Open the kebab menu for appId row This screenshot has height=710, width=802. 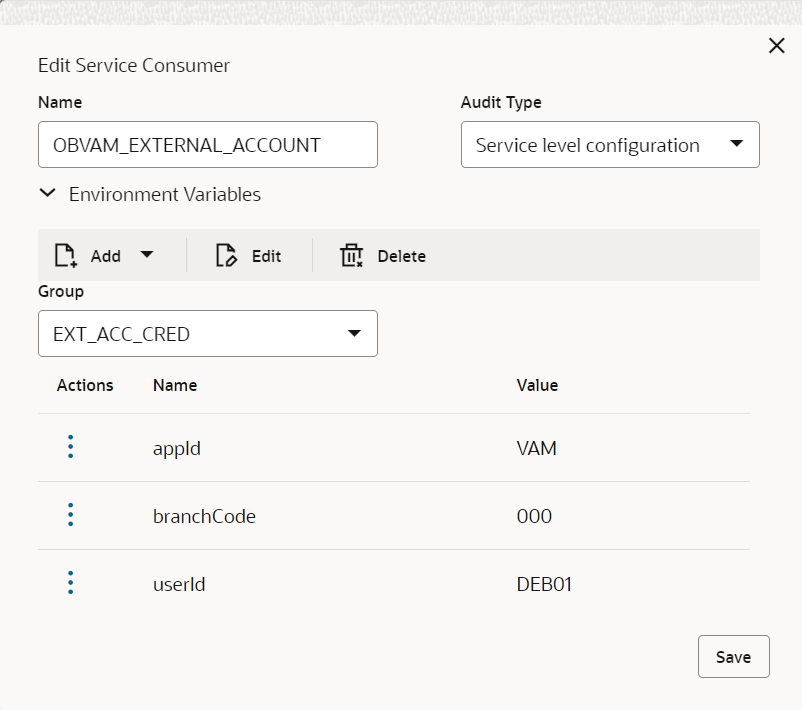click(x=70, y=447)
